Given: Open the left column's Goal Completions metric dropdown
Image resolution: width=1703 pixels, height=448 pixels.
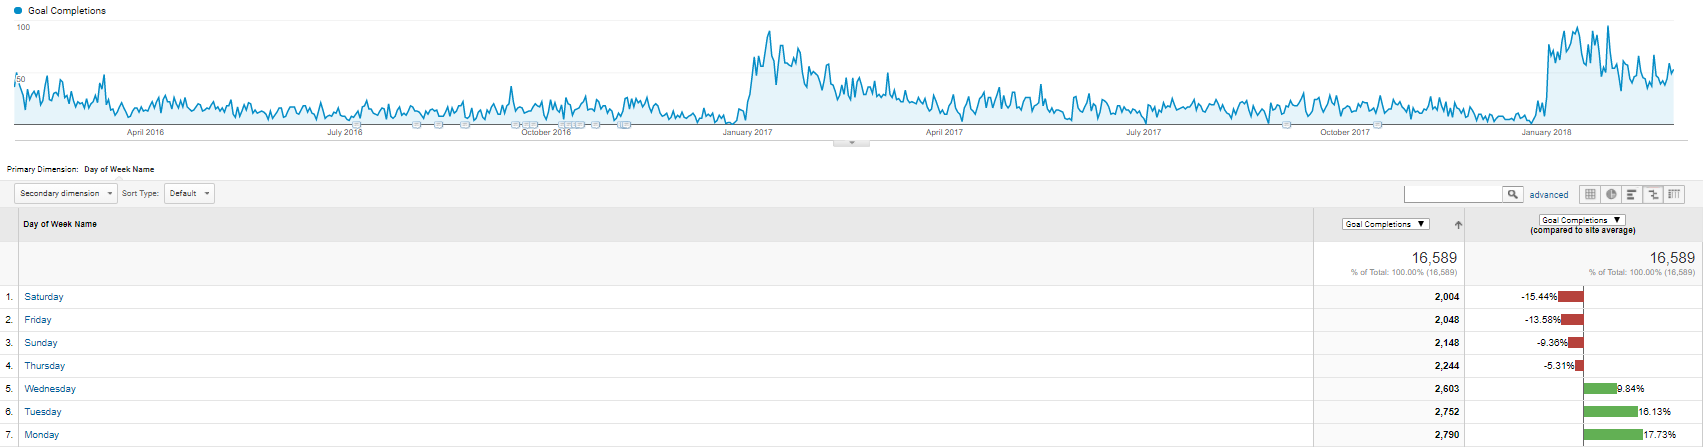Looking at the screenshot, I should tap(1385, 224).
